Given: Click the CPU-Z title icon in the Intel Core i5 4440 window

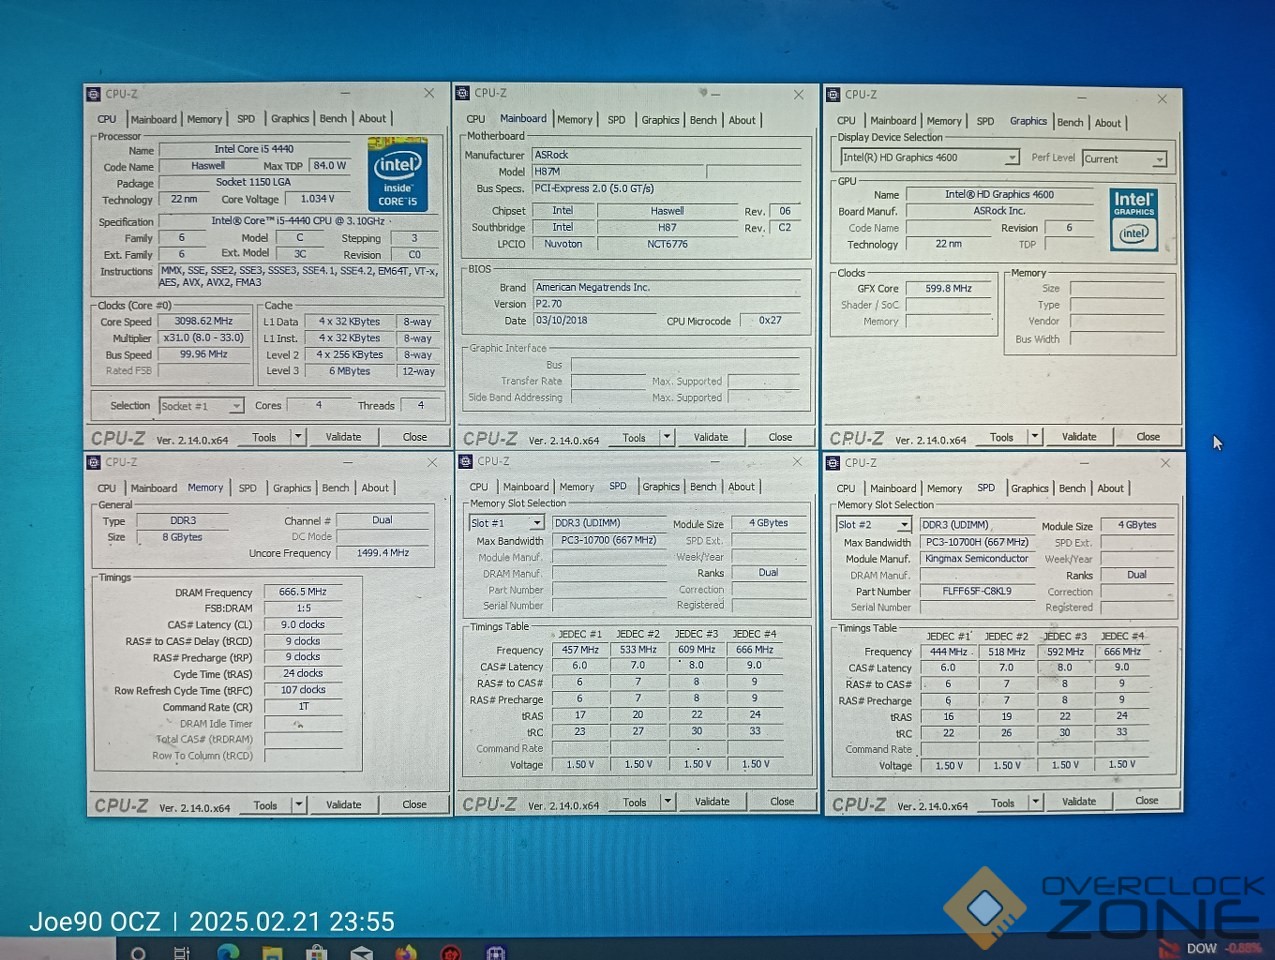Looking at the screenshot, I should tap(93, 94).
